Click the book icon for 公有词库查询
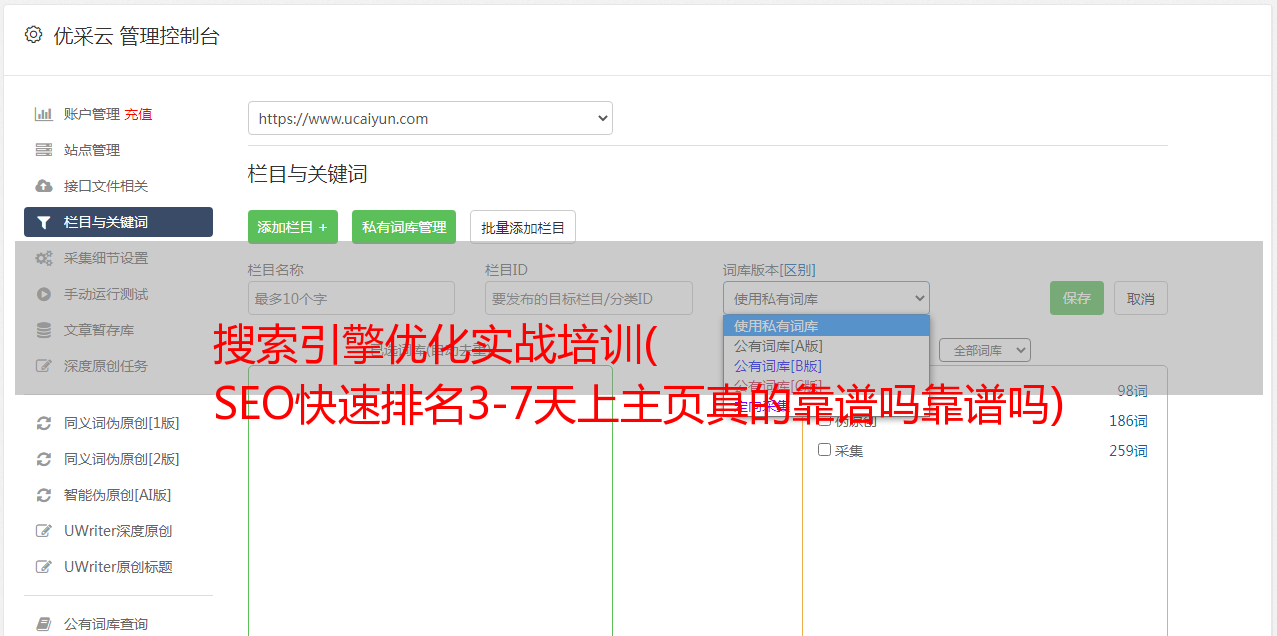The height and width of the screenshot is (636, 1277). (x=44, y=624)
